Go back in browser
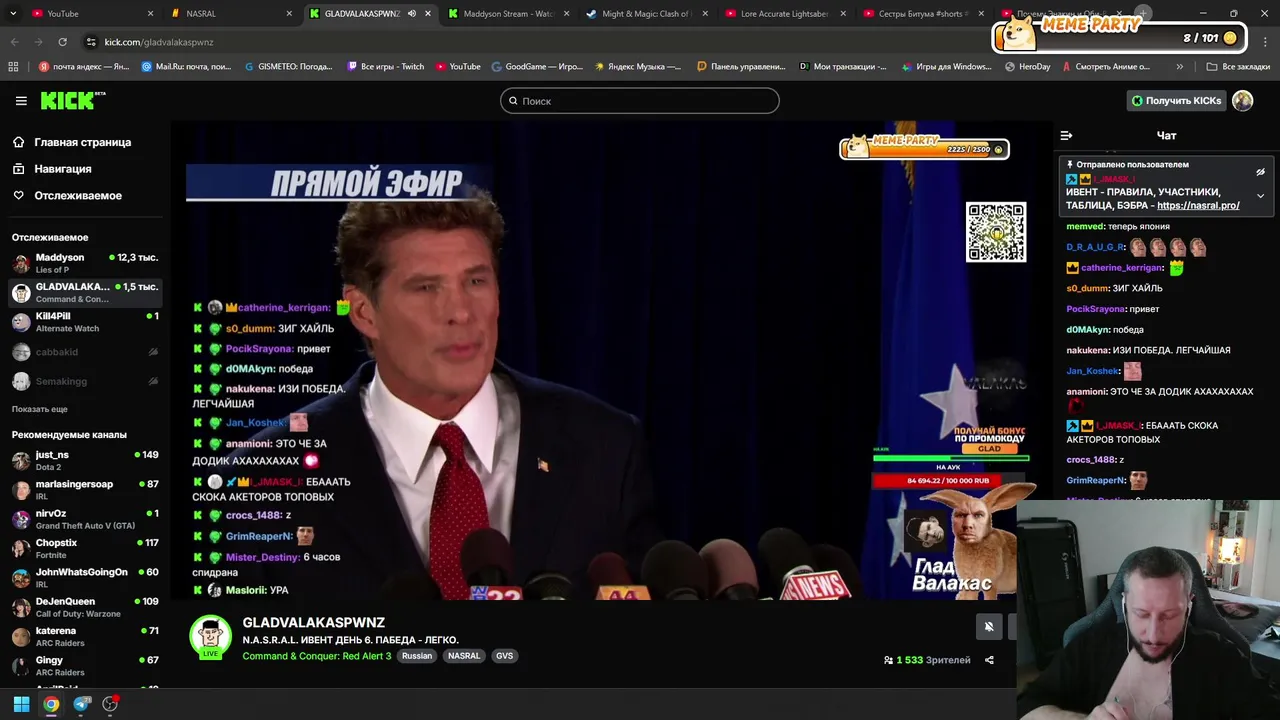This screenshot has width=1280, height=720. (x=14, y=42)
